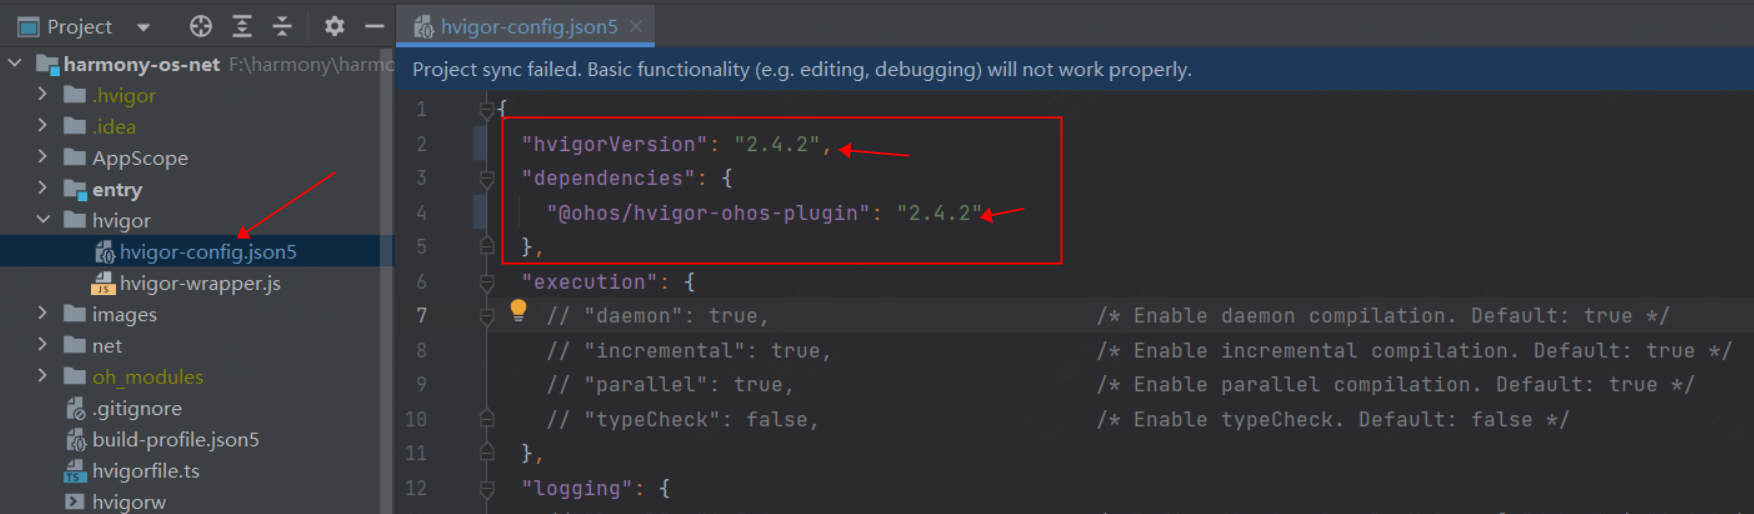Fold the root brace on line 1
This screenshot has width=1754, height=514.
[x=487, y=109]
